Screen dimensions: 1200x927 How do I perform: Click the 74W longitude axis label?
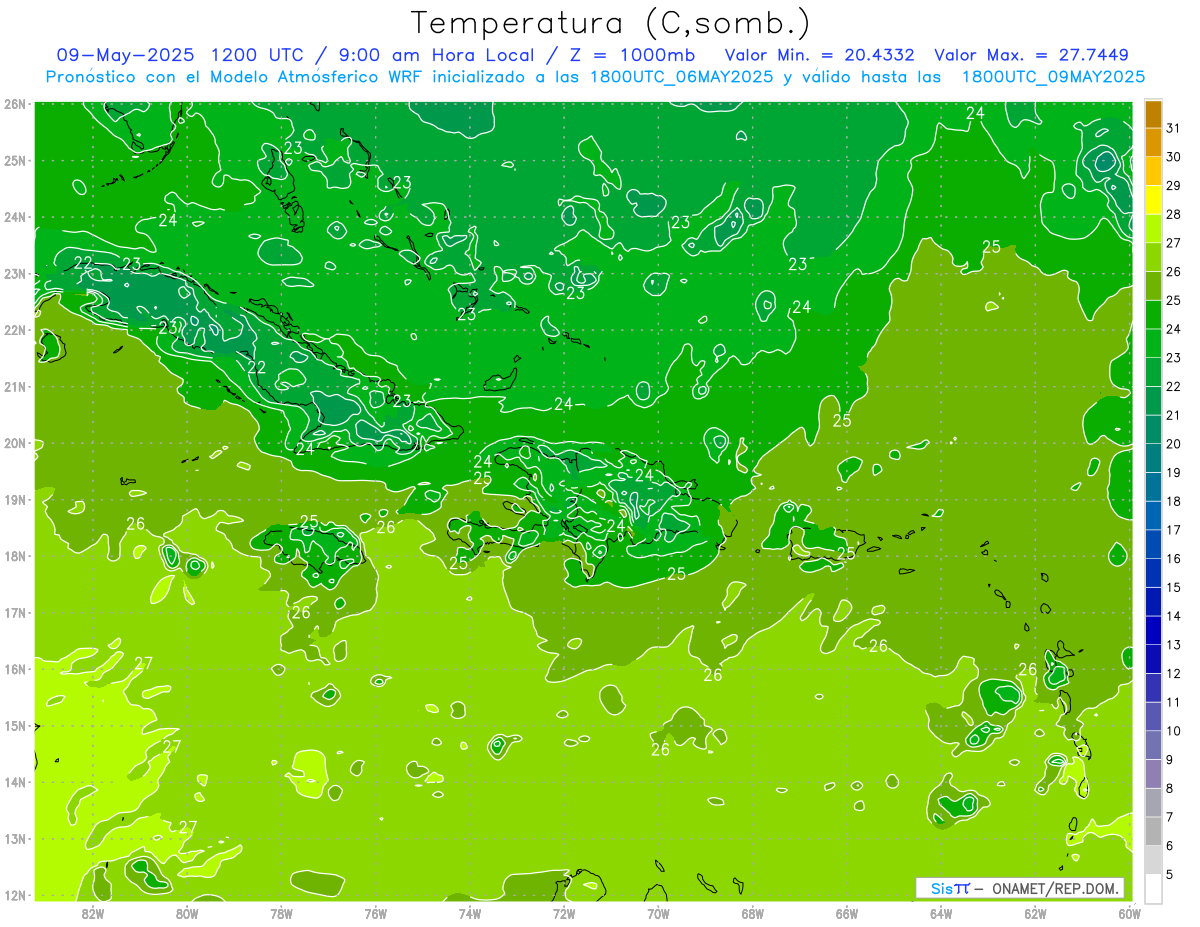[470, 913]
